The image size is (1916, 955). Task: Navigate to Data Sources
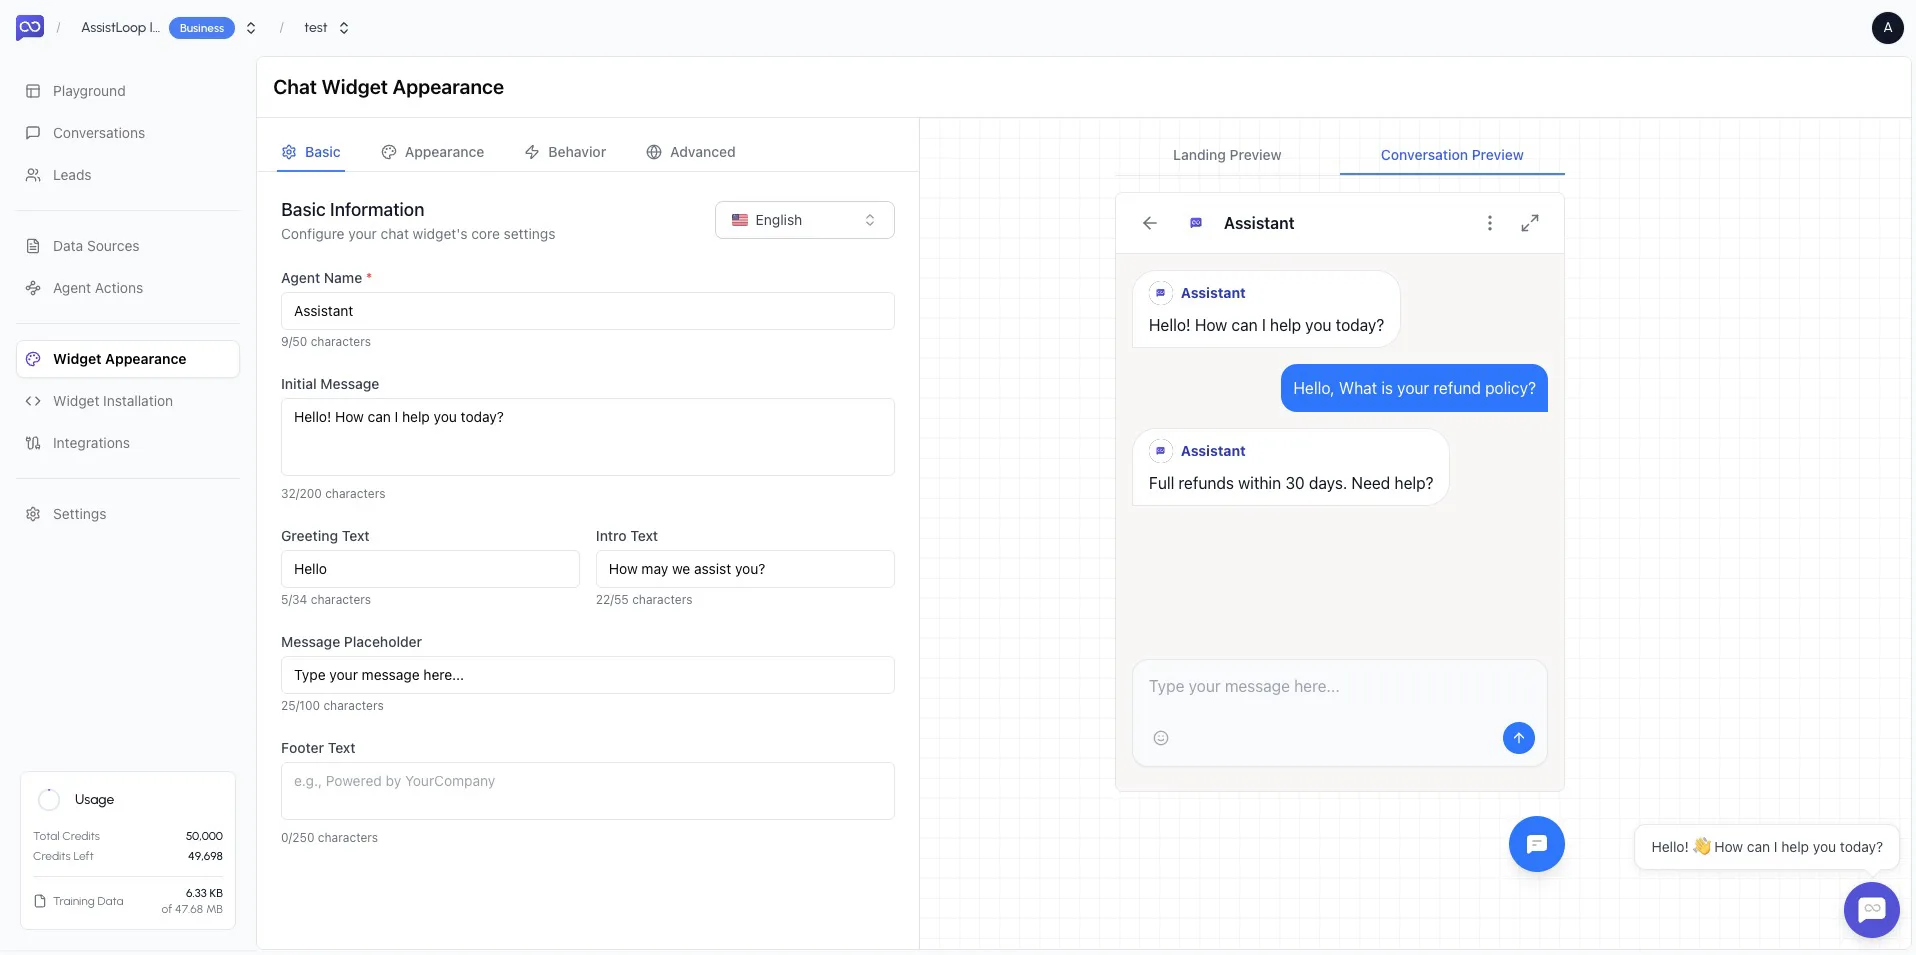pos(128,246)
